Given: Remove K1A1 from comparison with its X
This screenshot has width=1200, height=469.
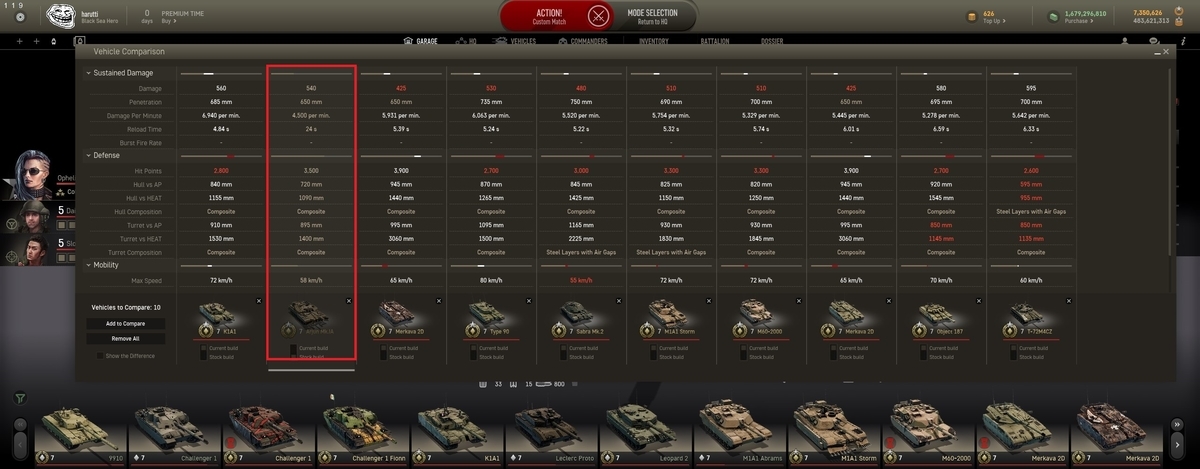Looking at the screenshot, I should pyautogui.click(x=259, y=300).
